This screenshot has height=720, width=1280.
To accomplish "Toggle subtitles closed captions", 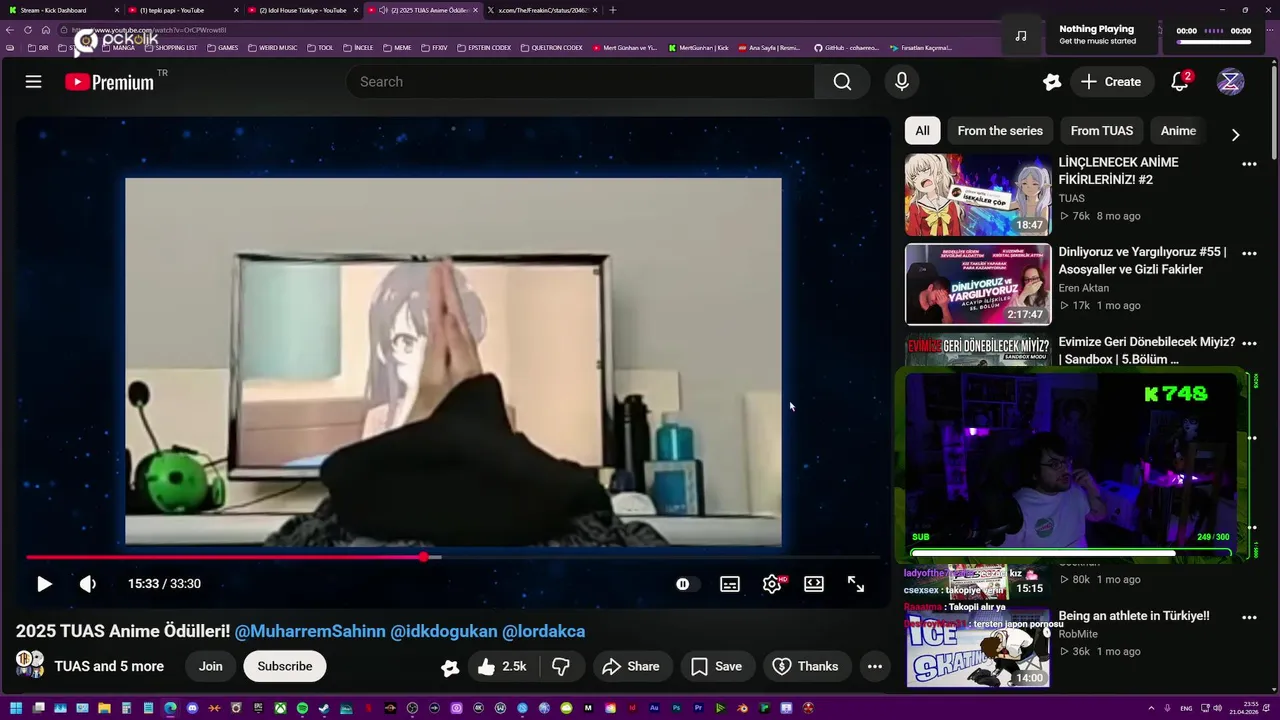I will pyautogui.click(x=730, y=584).
